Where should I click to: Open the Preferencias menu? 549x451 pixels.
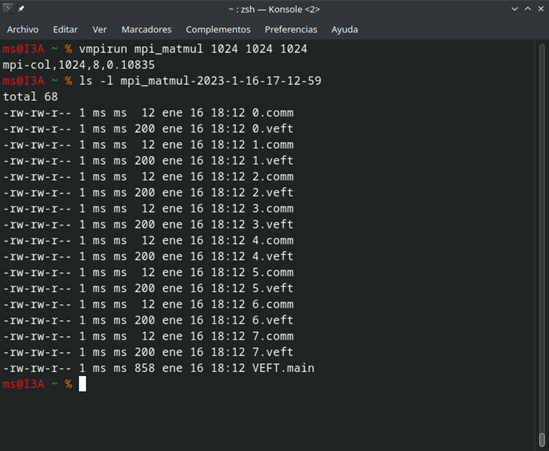pos(291,30)
